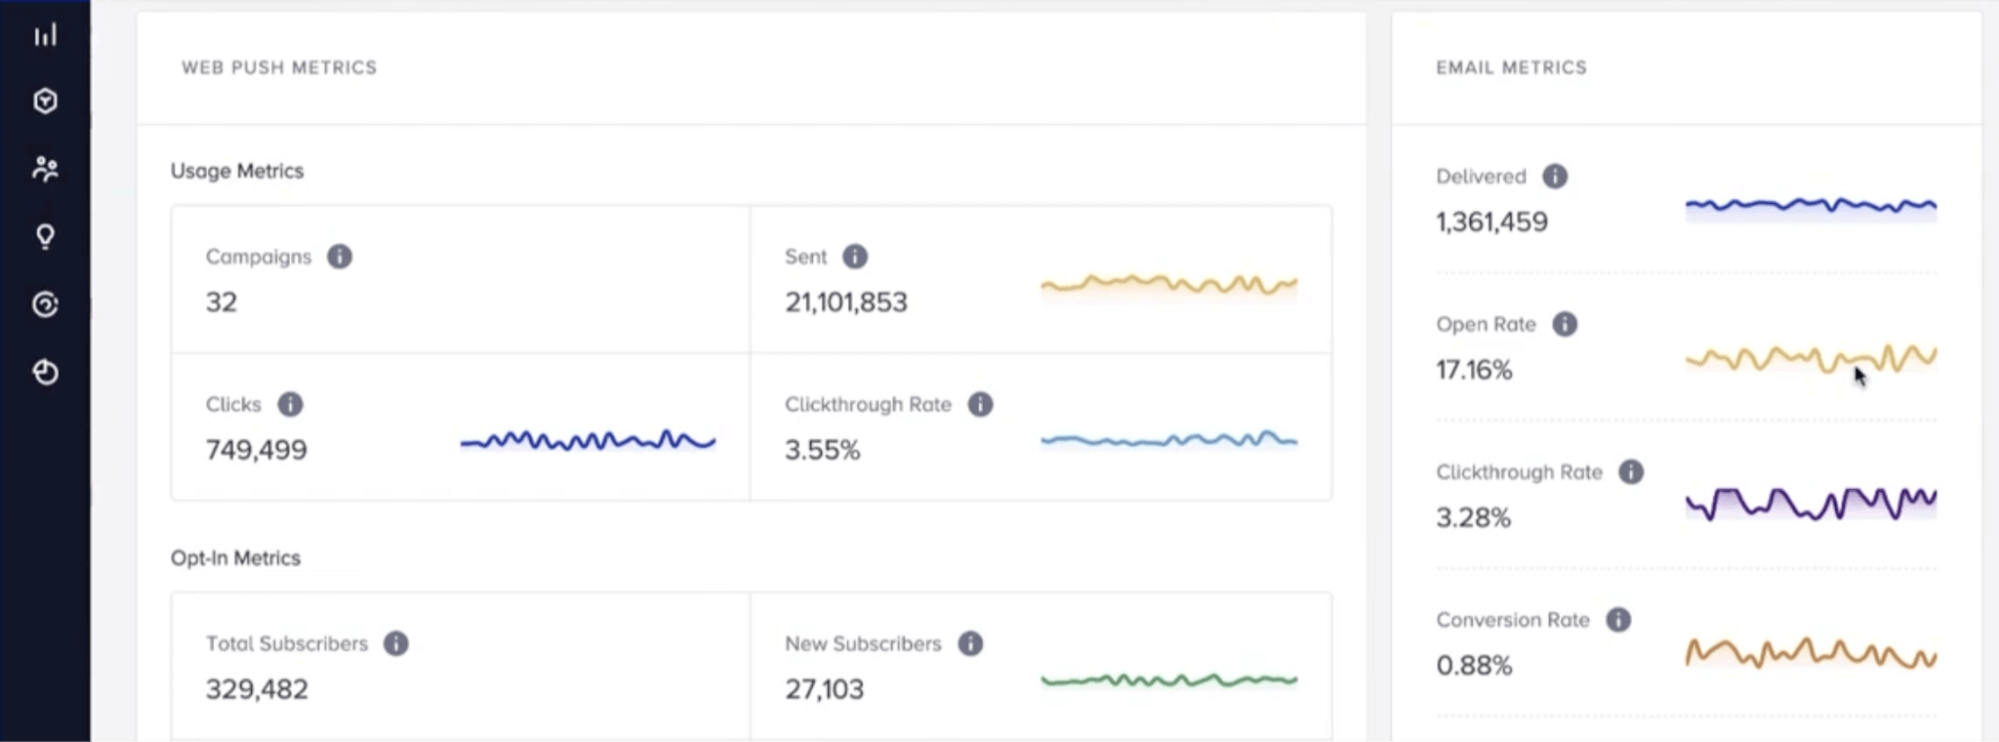Click the Delivered label
This screenshot has height=742, width=1999.
click(x=1481, y=176)
